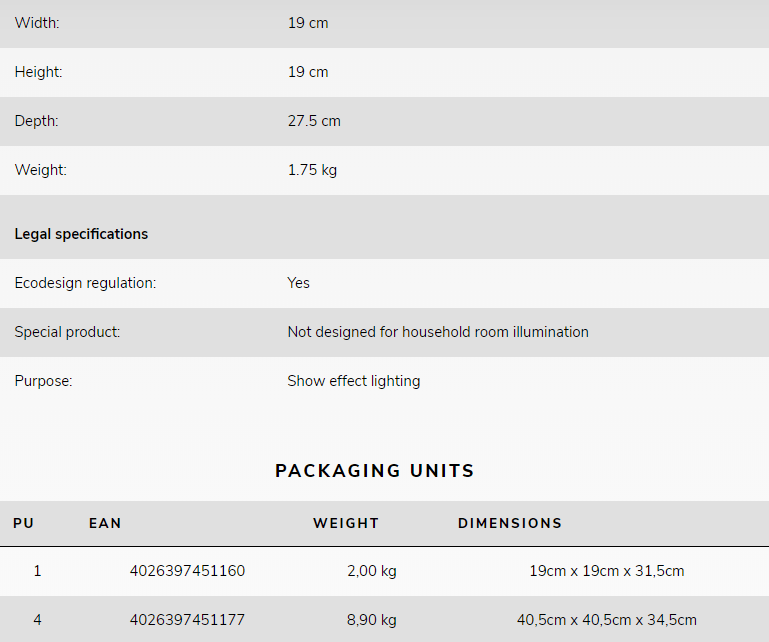Click the PU column header
Viewport: 769px width, 642px height.
[24, 523]
